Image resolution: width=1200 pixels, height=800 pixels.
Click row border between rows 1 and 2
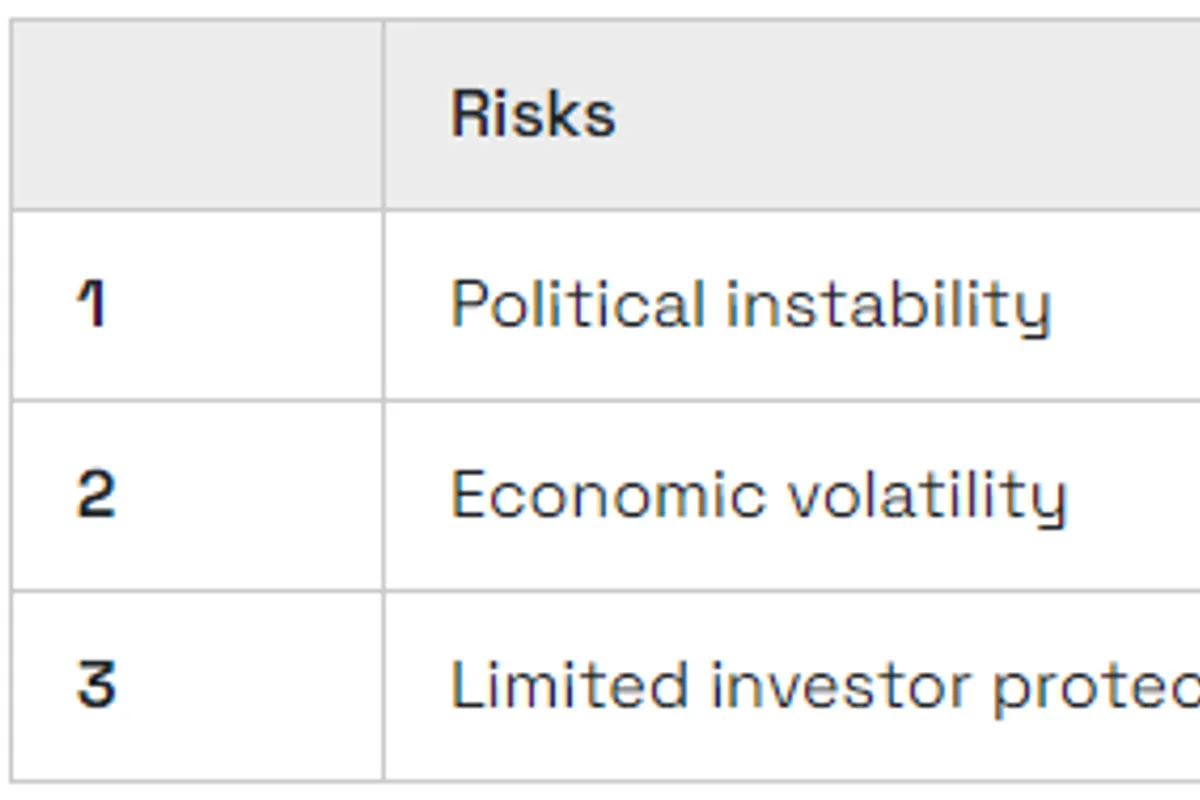[790, 400]
